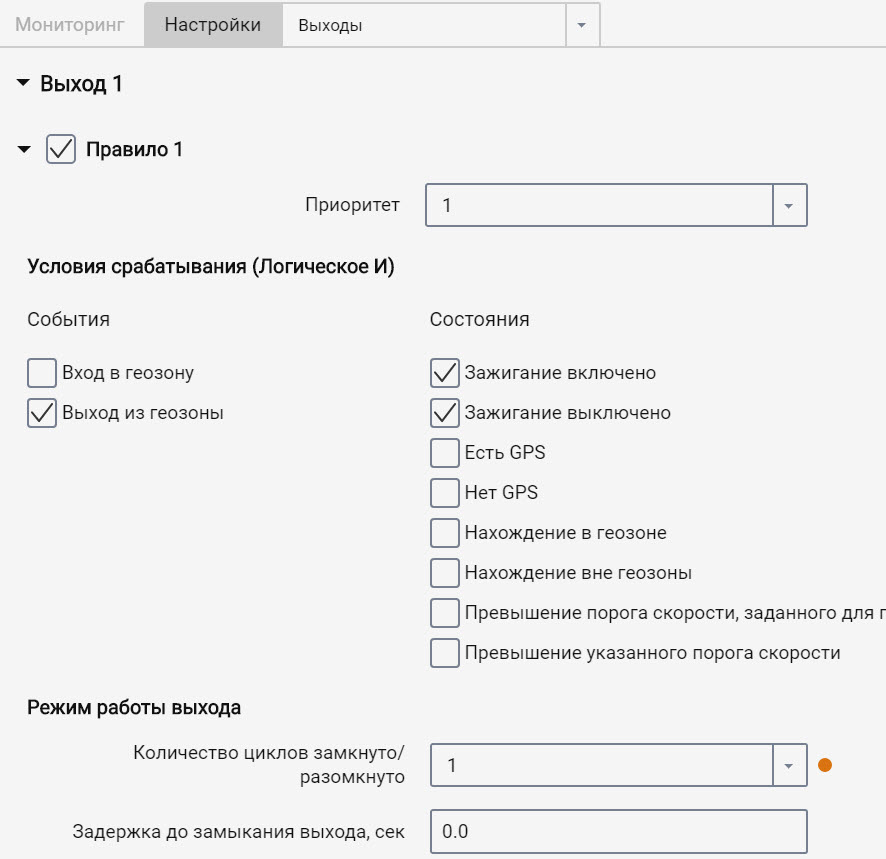
Task: Uncheck Зажигание включено
Action: [445, 373]
